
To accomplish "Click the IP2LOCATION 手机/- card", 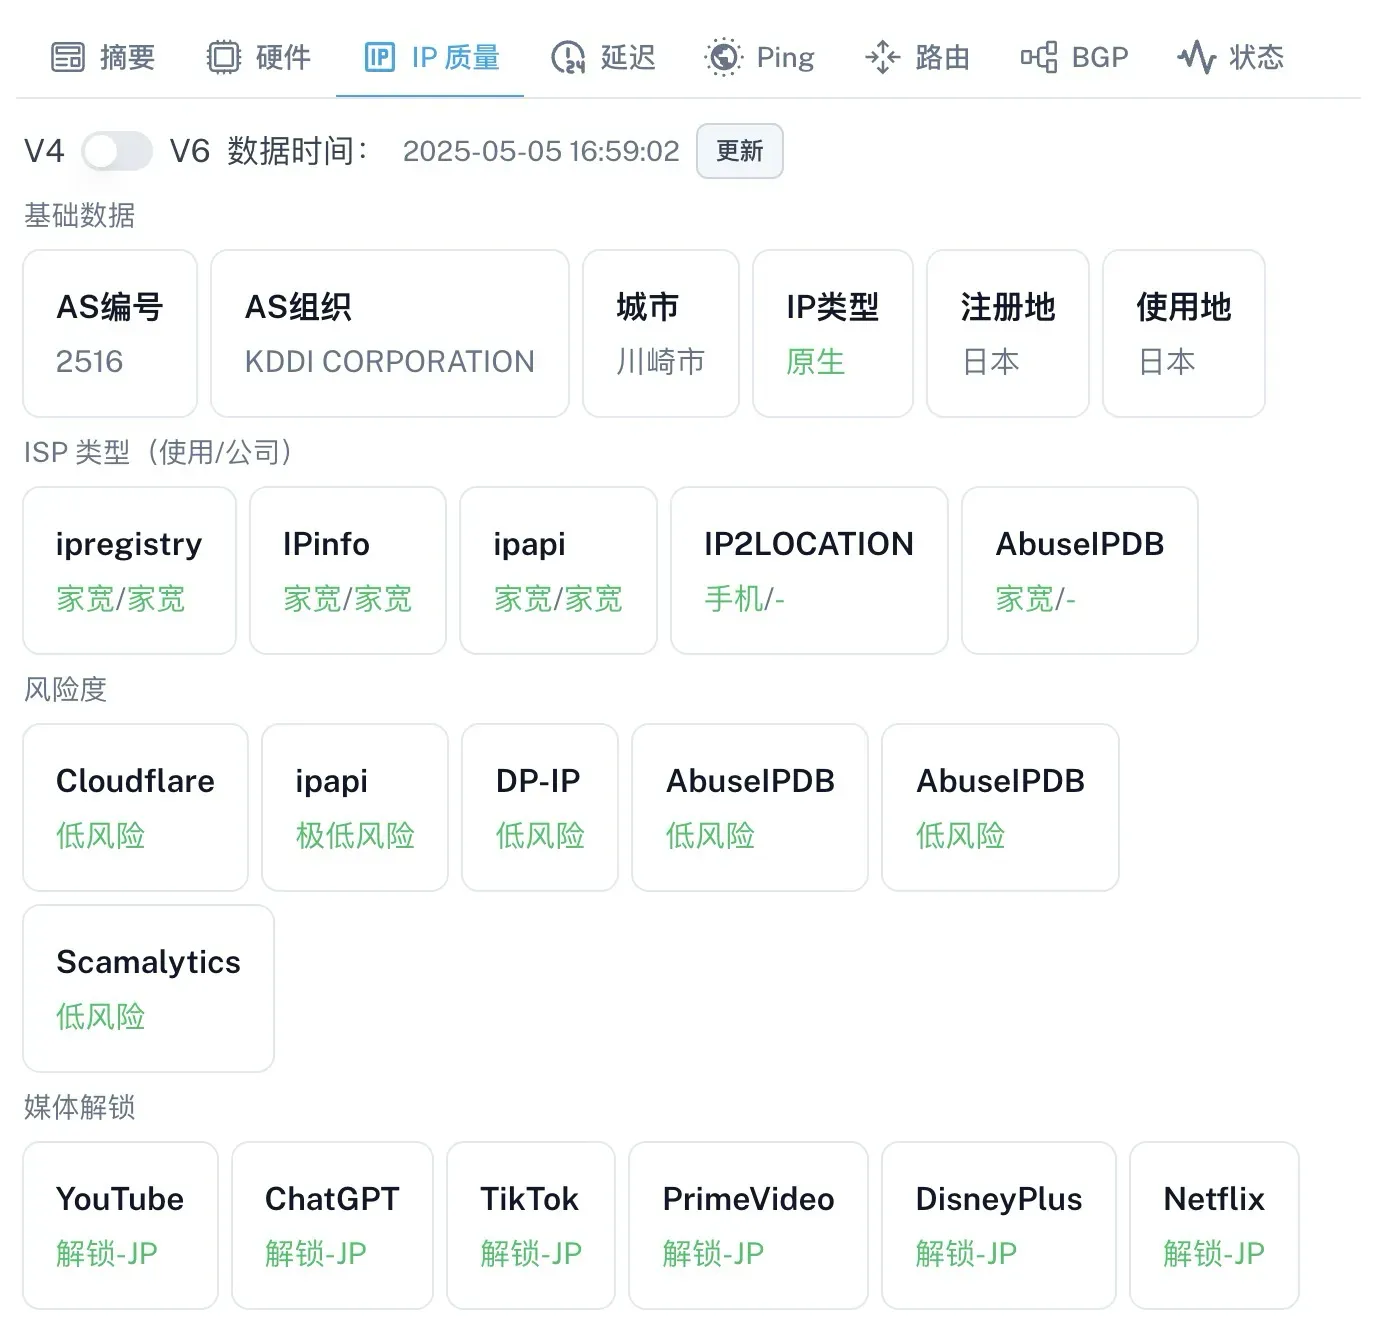I will coord(809,570).
